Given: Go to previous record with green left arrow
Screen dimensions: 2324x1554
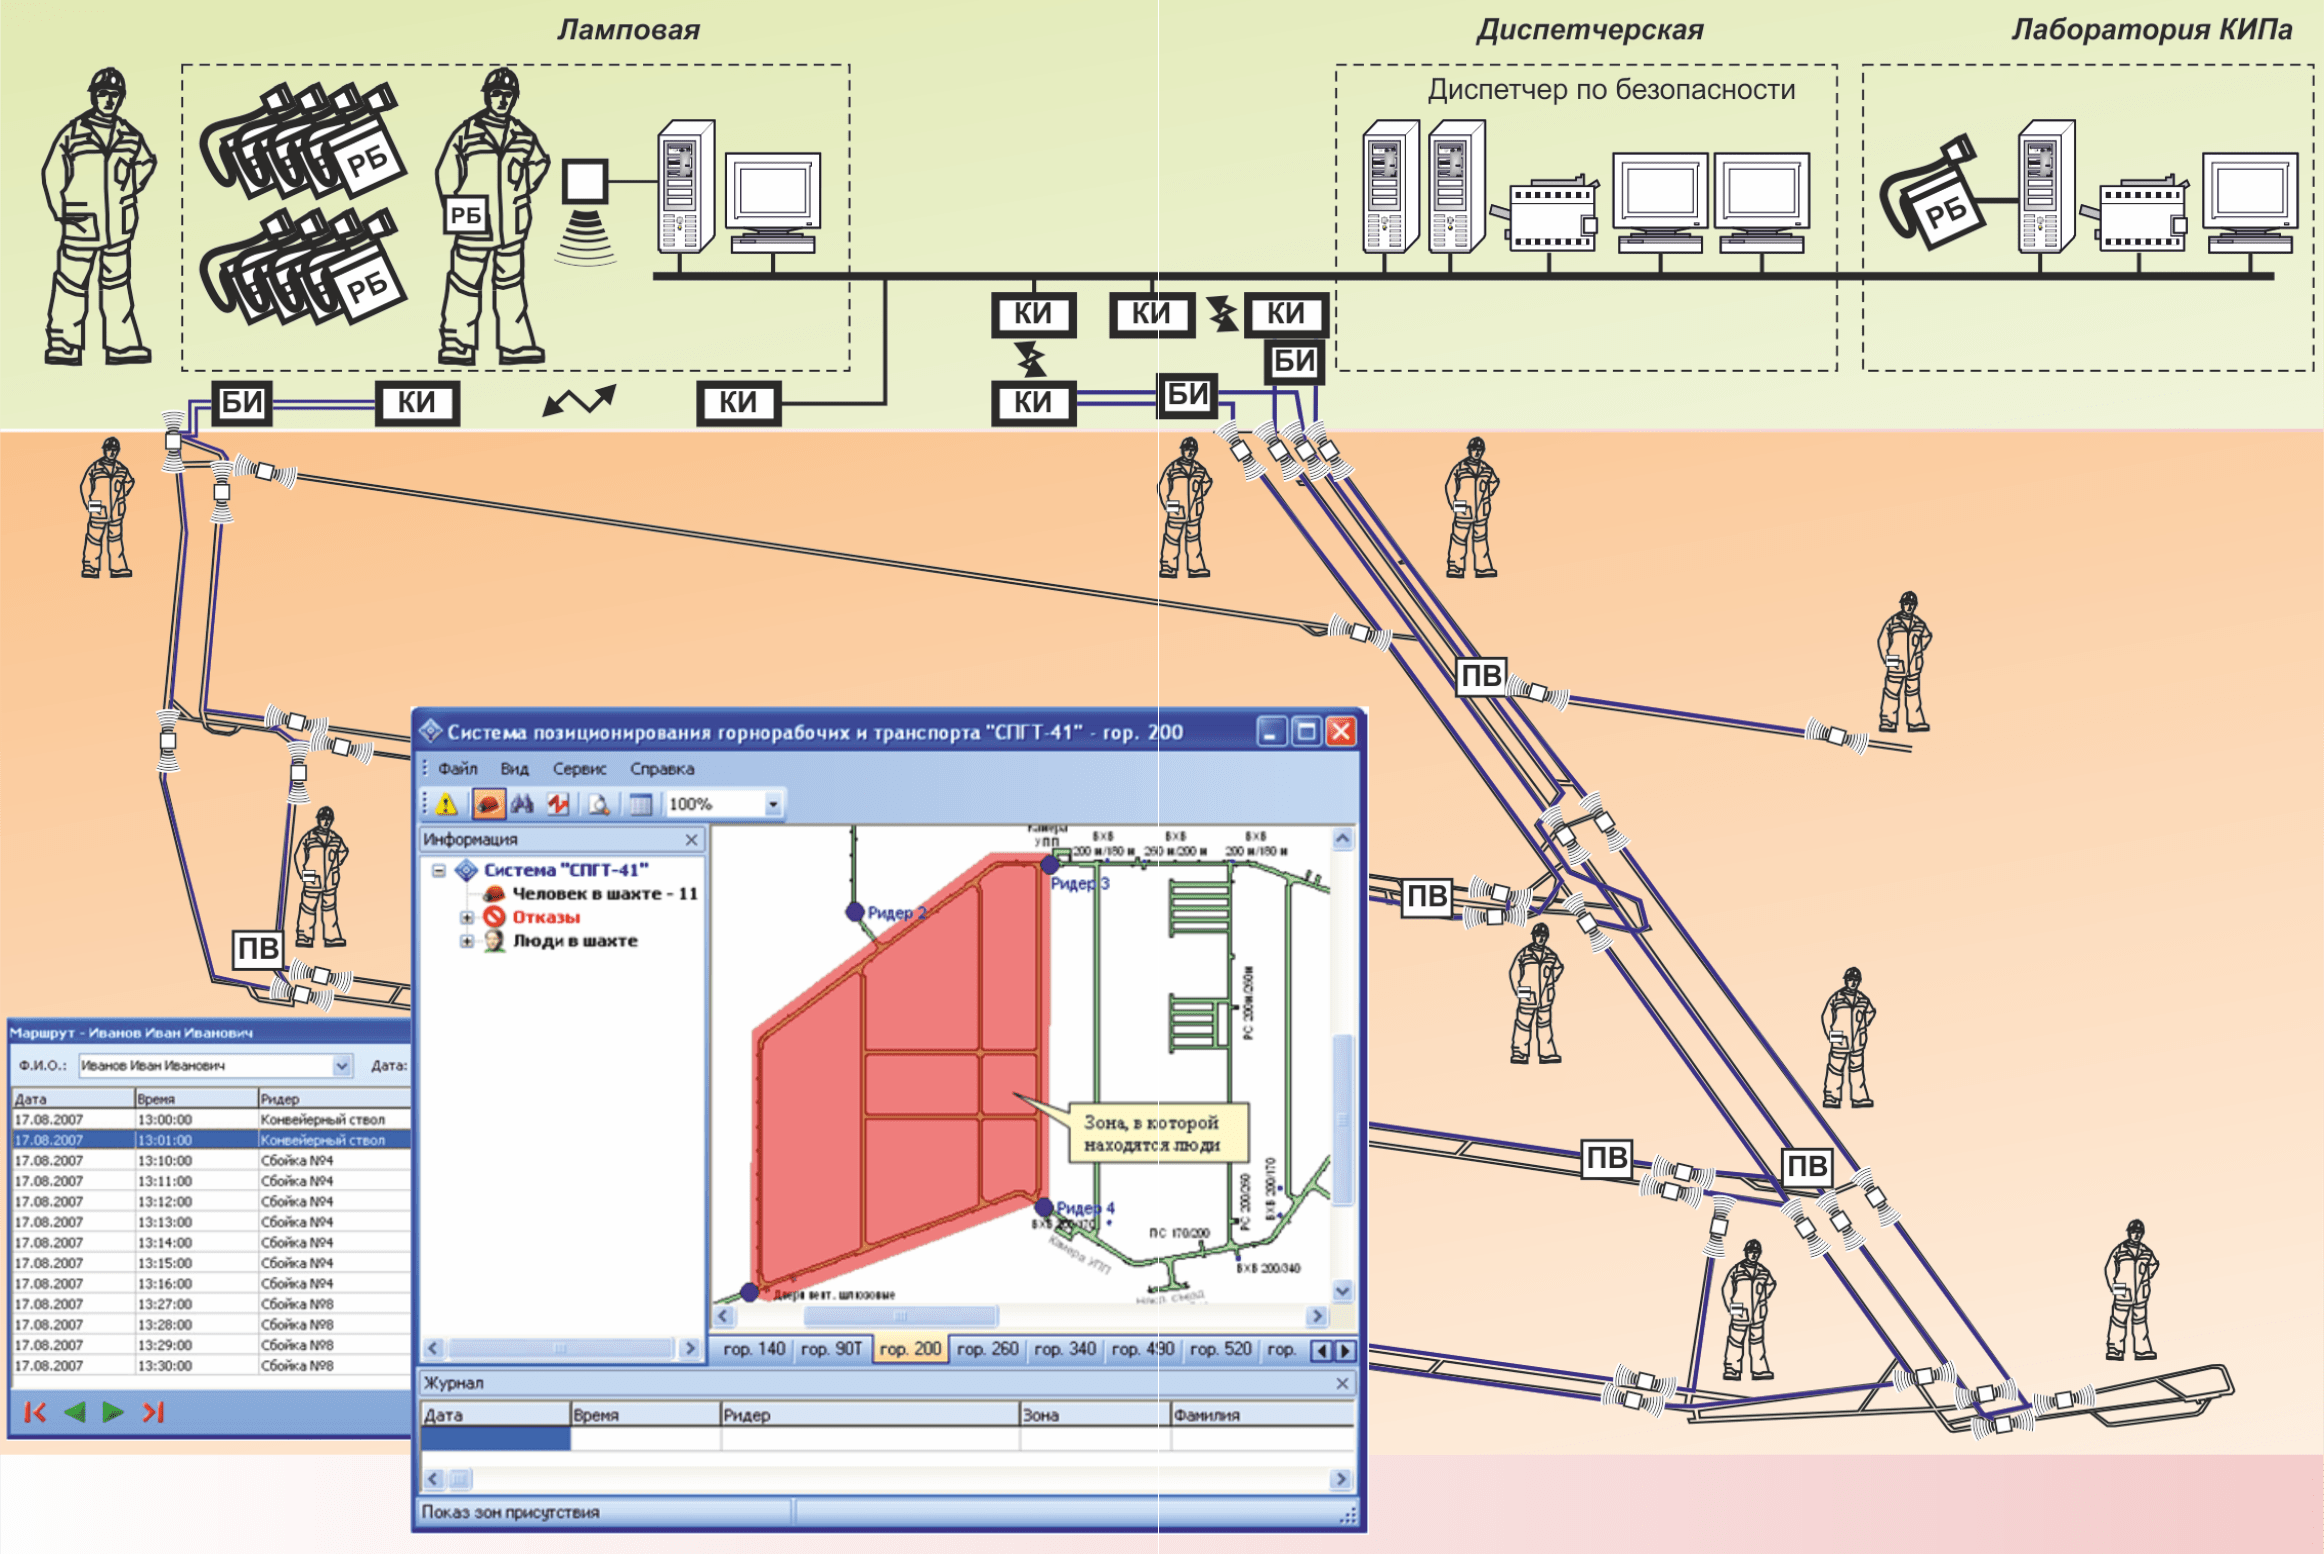Looking at the screenshot, I should click(x=74, y=1412).
